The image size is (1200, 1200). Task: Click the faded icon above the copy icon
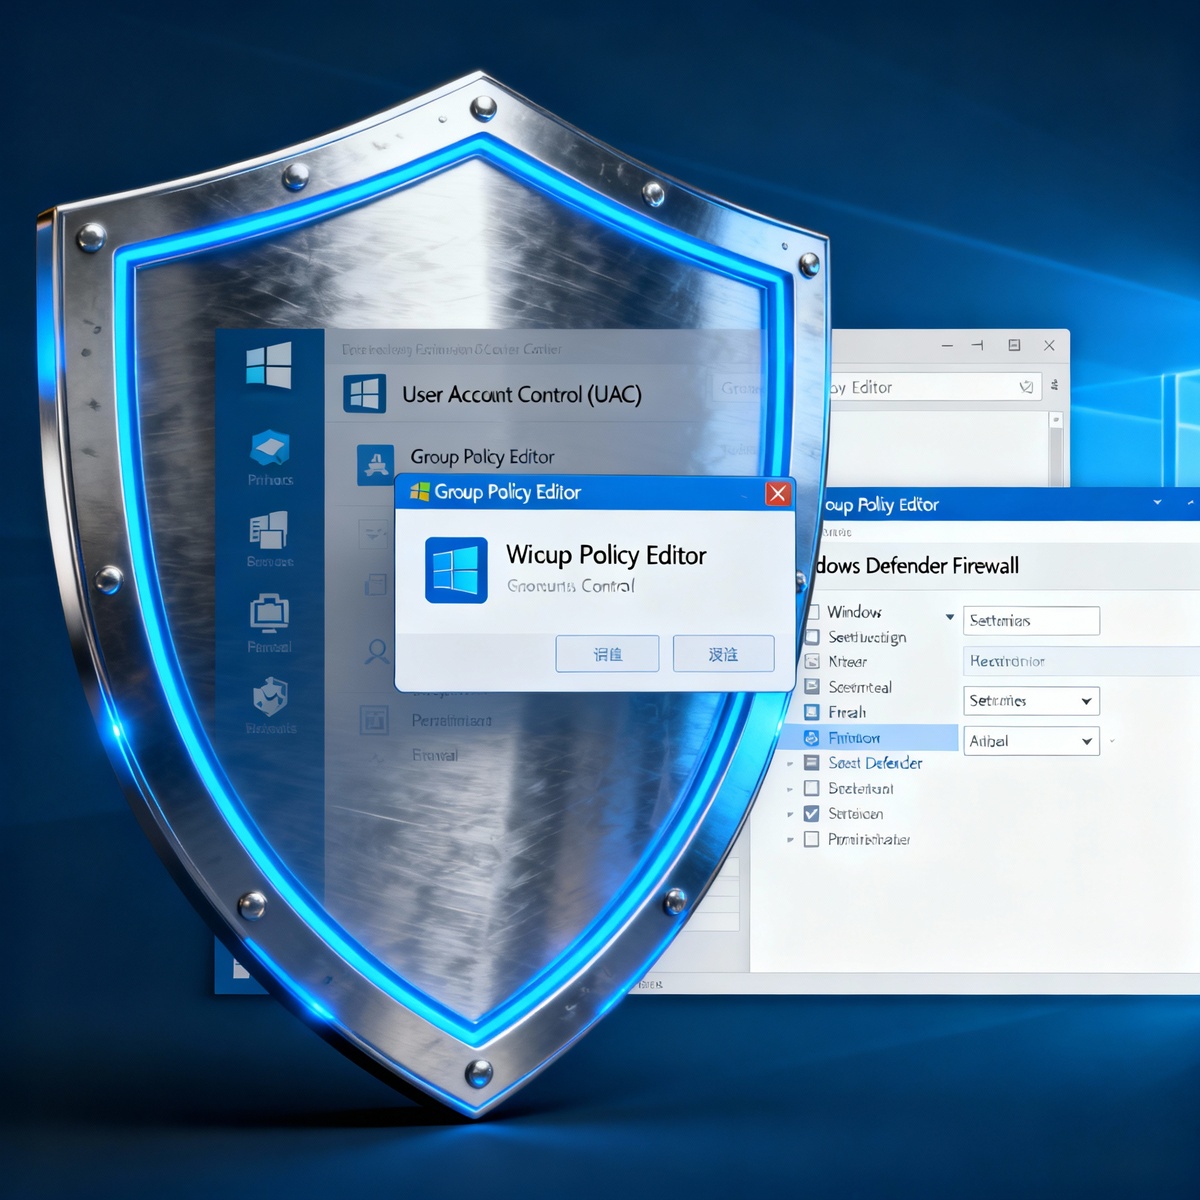coord(374,534)
